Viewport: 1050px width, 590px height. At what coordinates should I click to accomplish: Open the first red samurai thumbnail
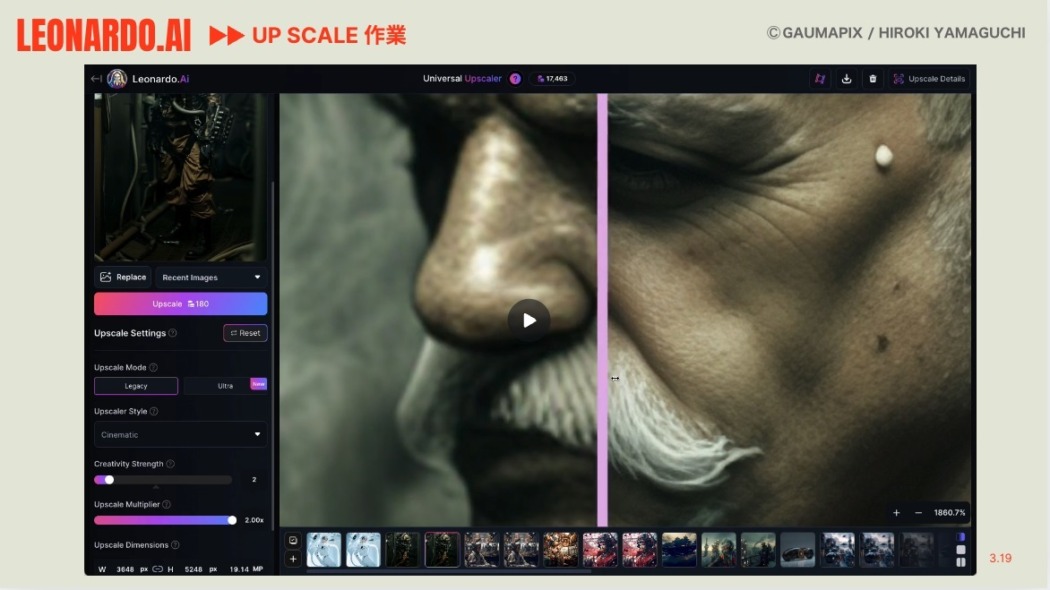[x=600, y=550]
